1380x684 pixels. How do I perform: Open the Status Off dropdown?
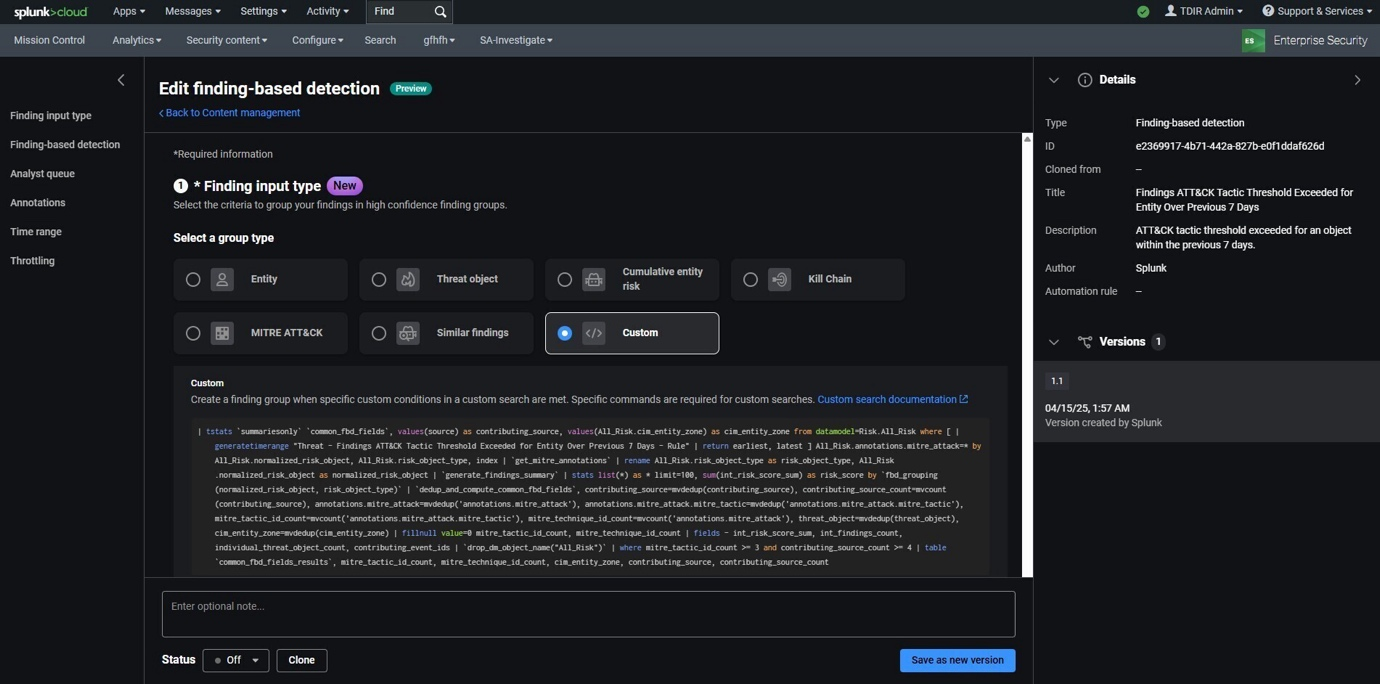[236, 660]
